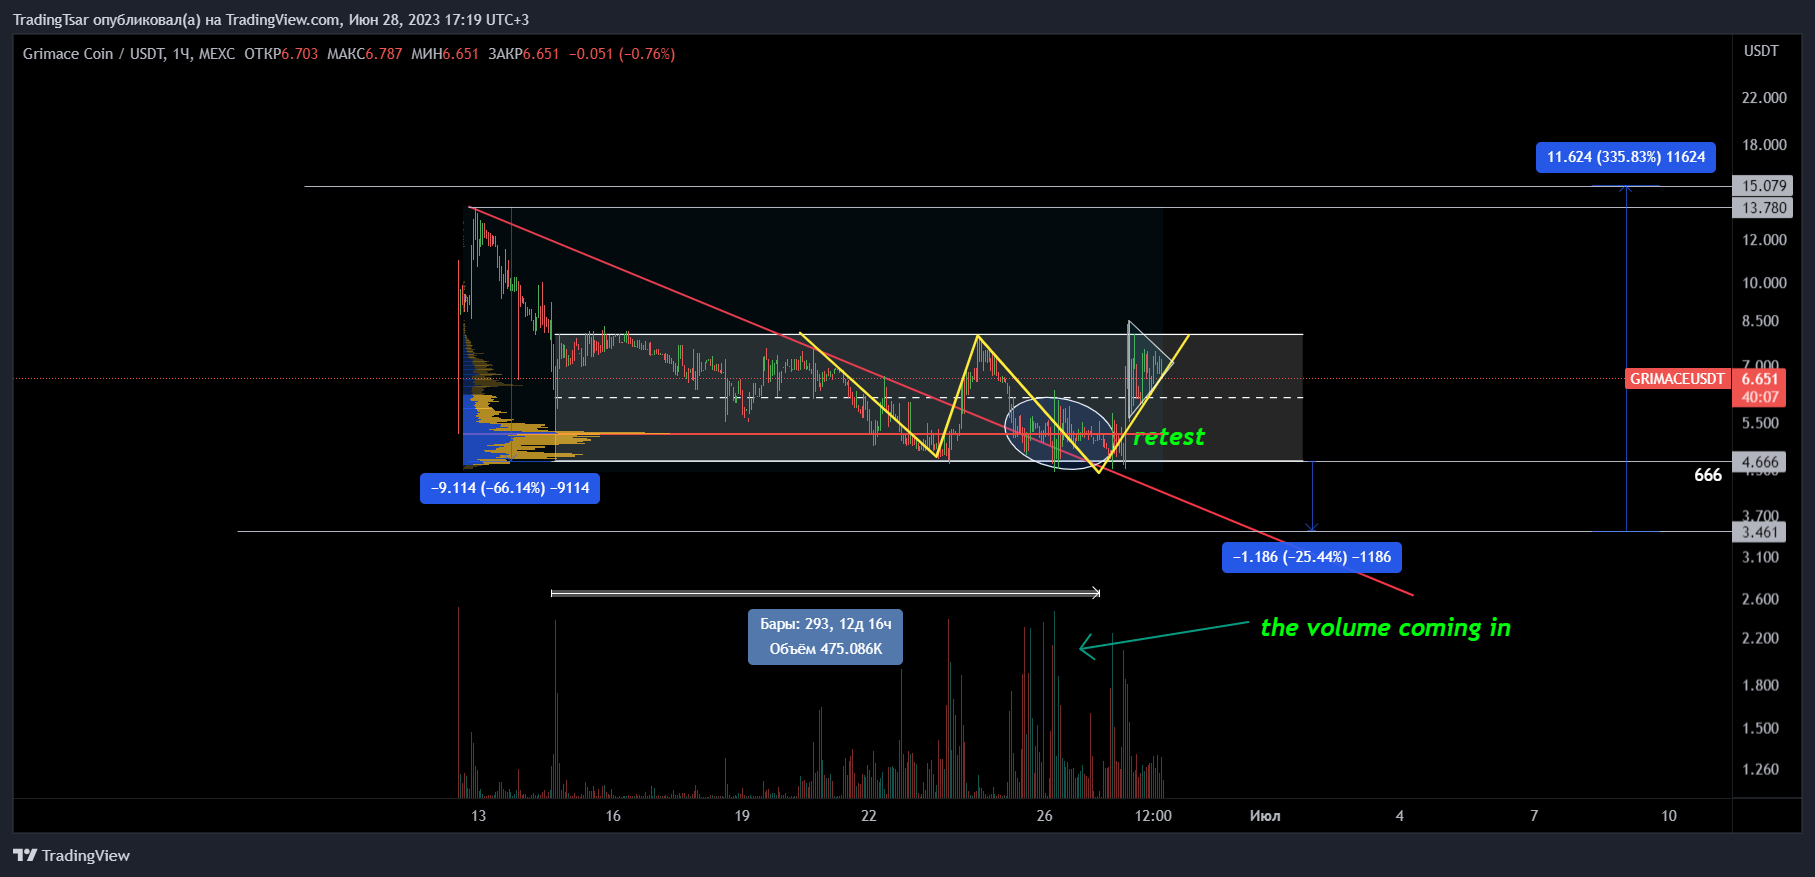Click the 4.666 horizontal line price tag
Image resolution: width=1815 pixels, height=877 pixels.
click(1760, 462)
